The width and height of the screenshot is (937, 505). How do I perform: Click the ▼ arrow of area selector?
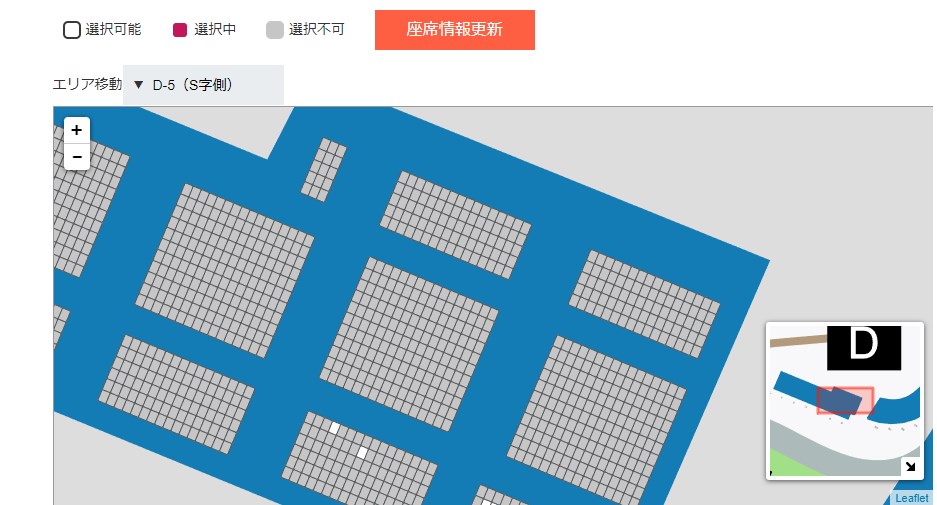point(139,85)
